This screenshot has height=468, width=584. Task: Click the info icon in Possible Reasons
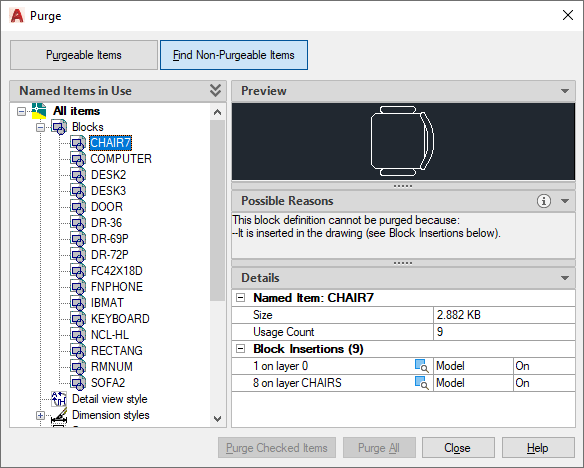tap(543, 201)
